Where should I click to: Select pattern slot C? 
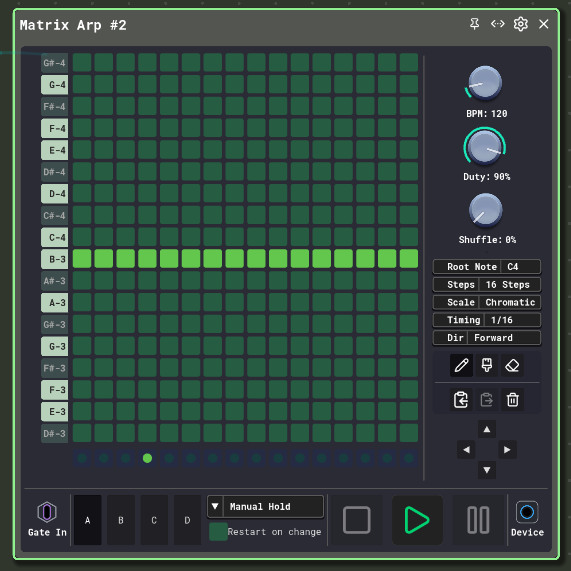click(x=154, y=520)
